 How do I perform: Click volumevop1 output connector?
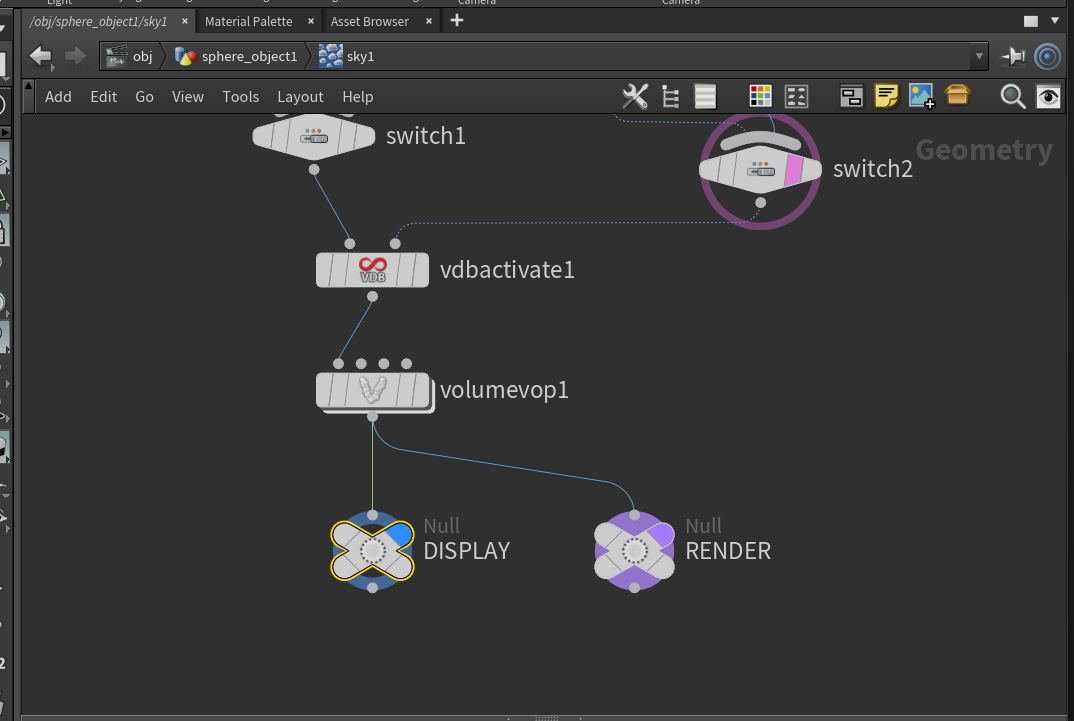click(372, 416)
